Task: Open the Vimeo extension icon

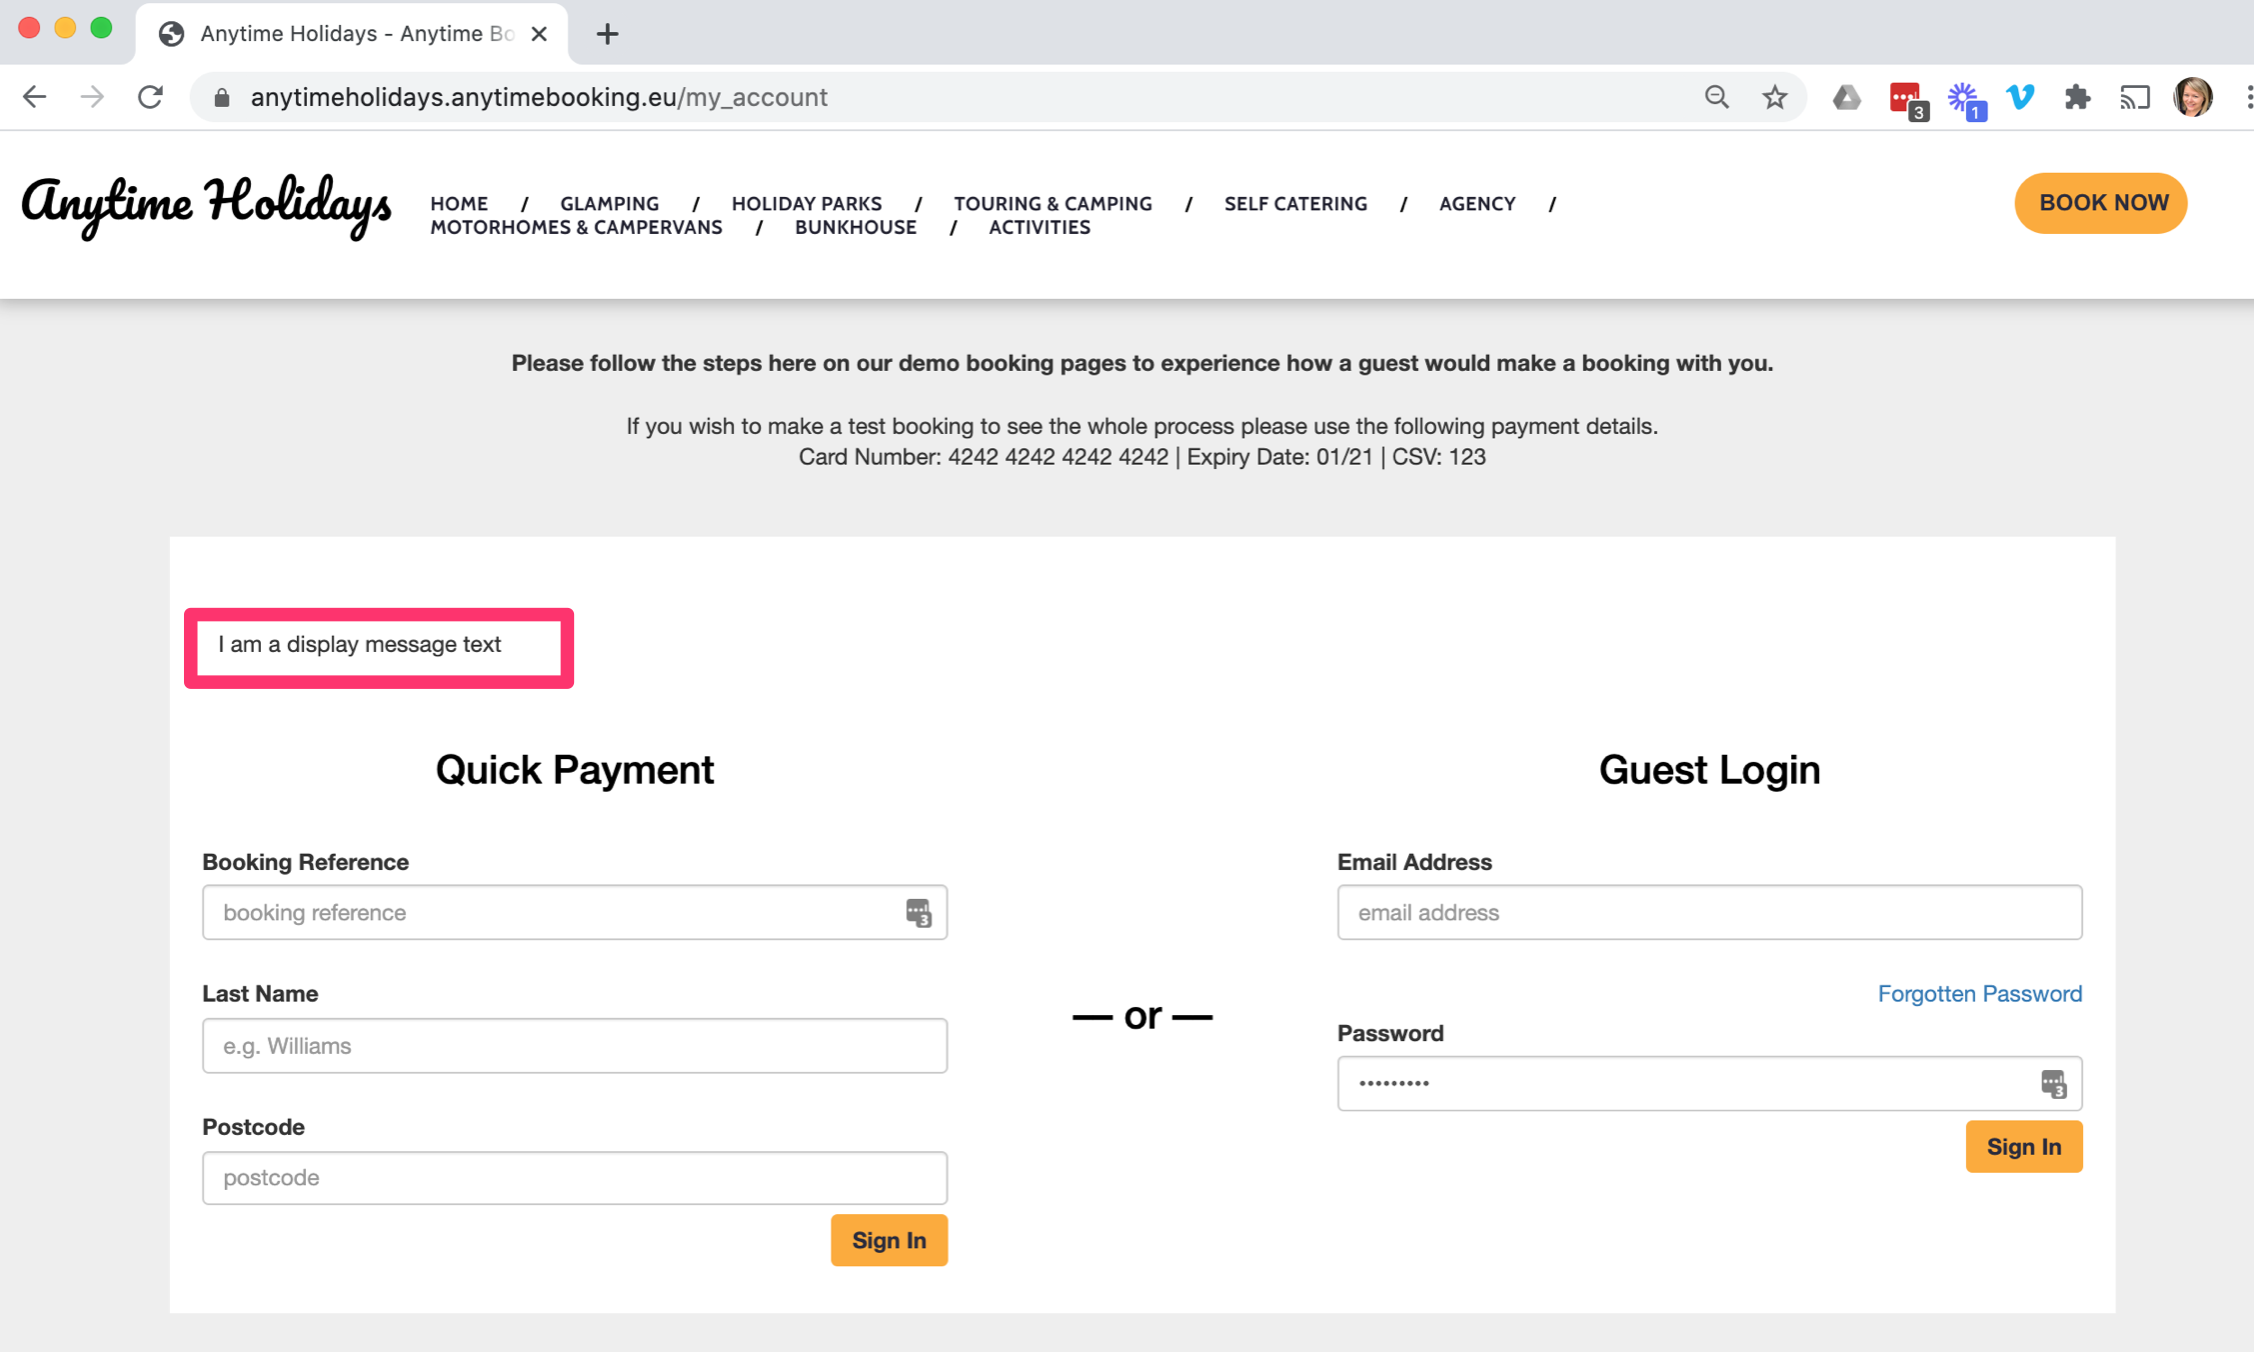Action: coord(2020,97)
